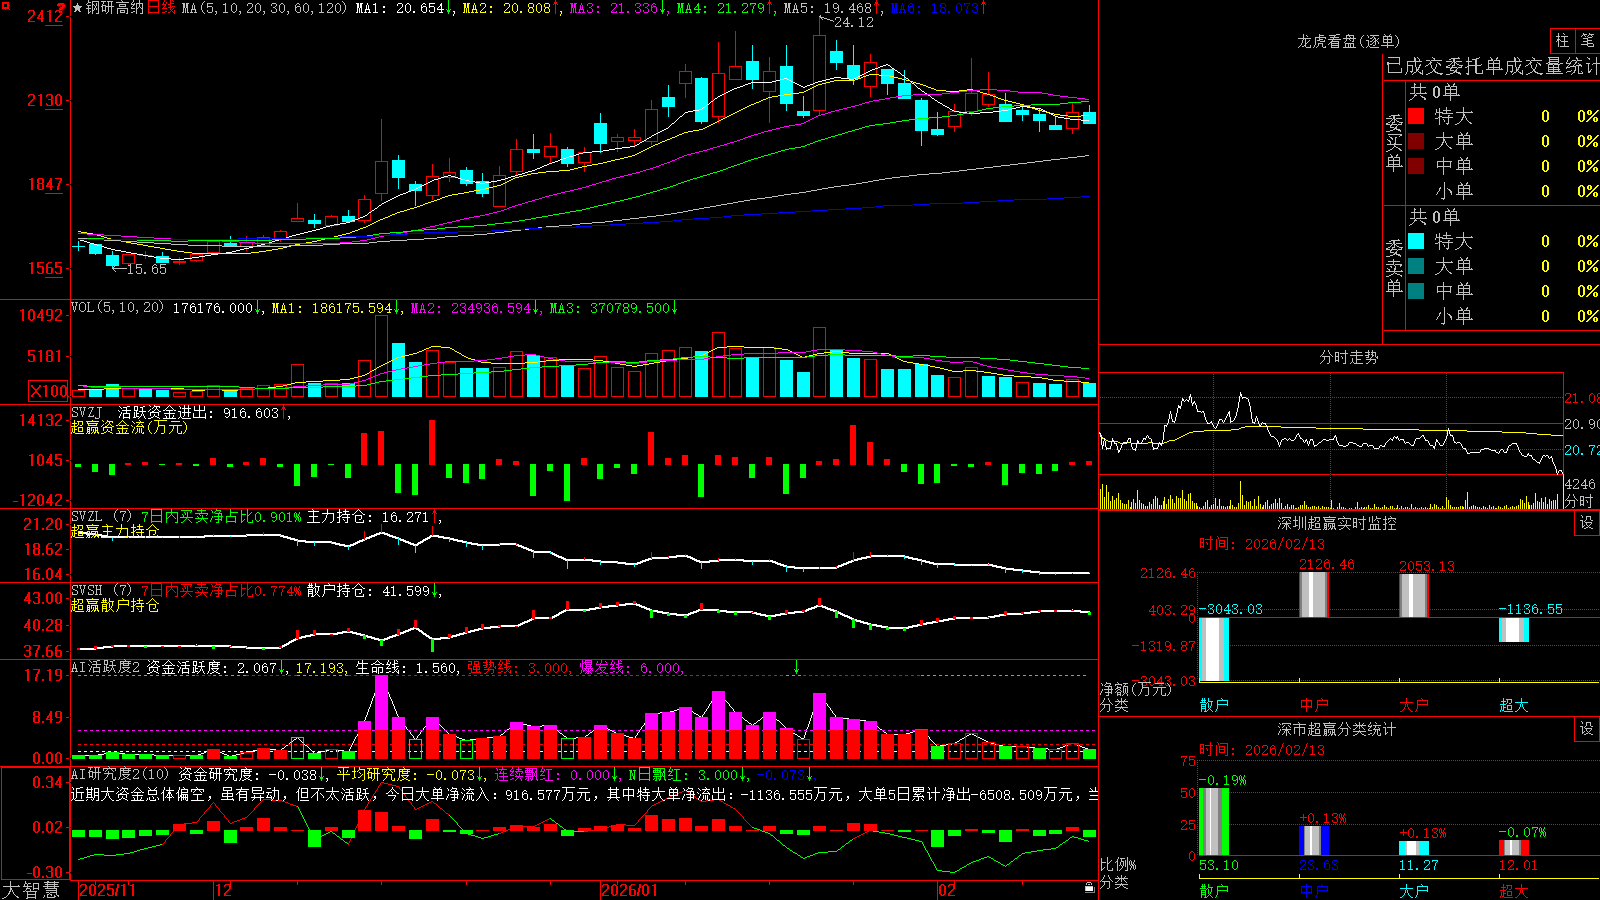
Task: Open the VOL(5,10,20) indicator selector
Action: [x=117, y=308]
